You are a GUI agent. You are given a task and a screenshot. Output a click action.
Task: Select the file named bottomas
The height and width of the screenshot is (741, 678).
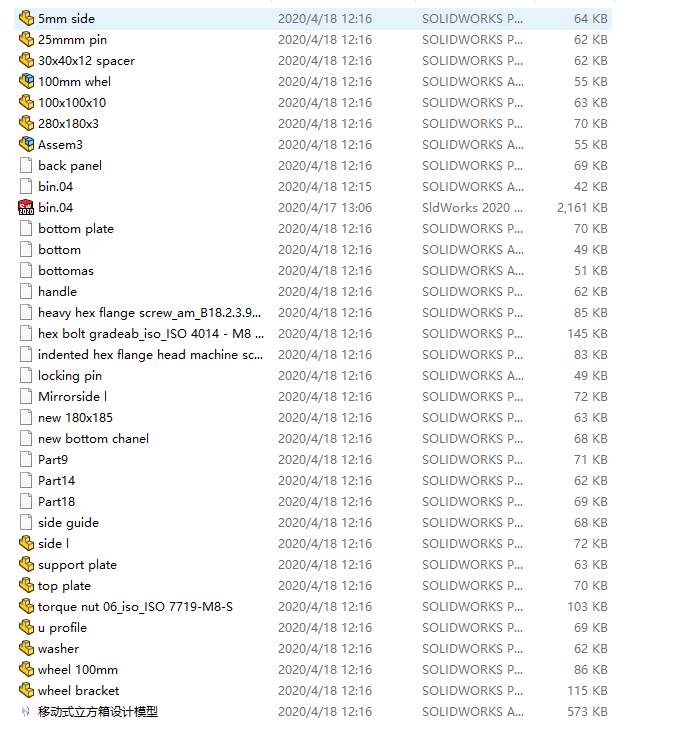coord(66,271)
